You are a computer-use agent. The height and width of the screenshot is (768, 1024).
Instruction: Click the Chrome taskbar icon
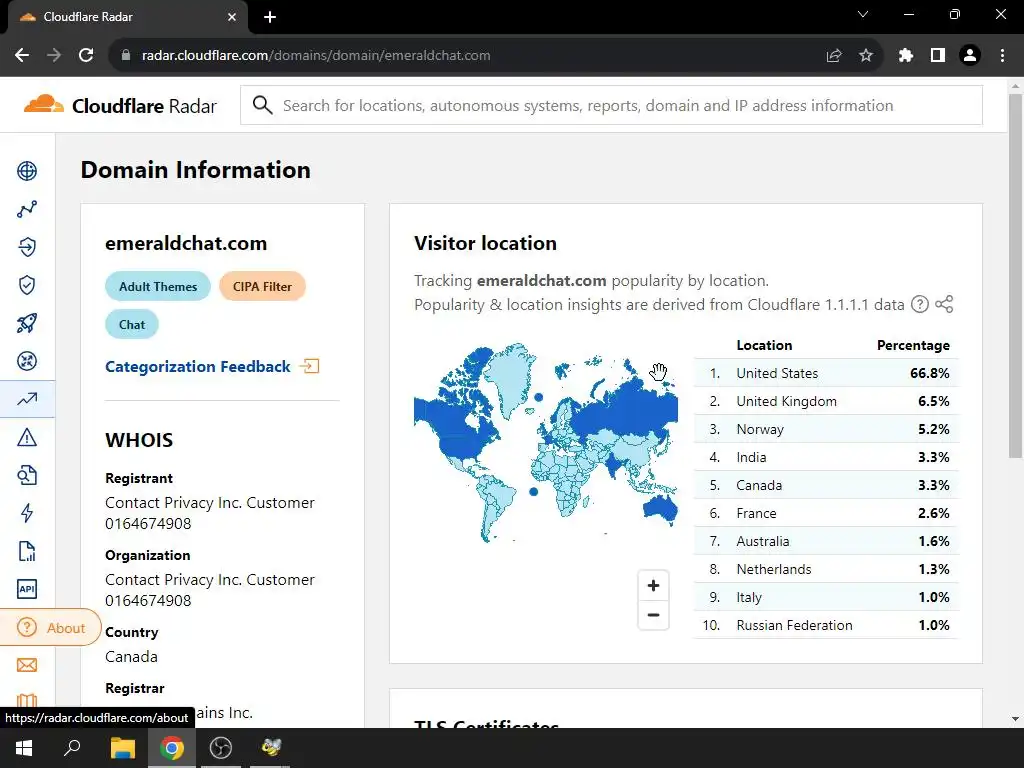click(172, 748)
